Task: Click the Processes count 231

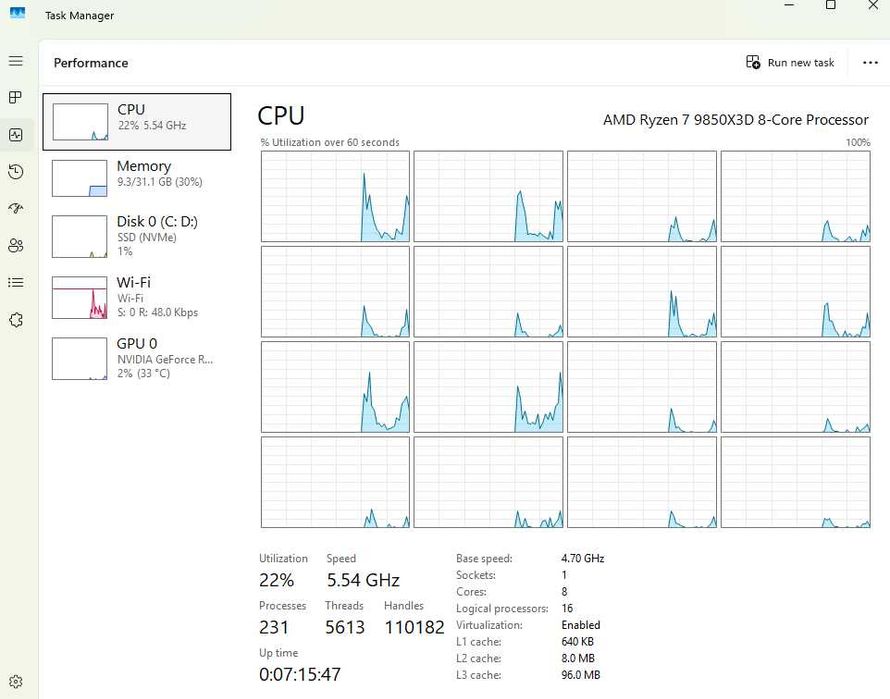Action: [274, 627]
